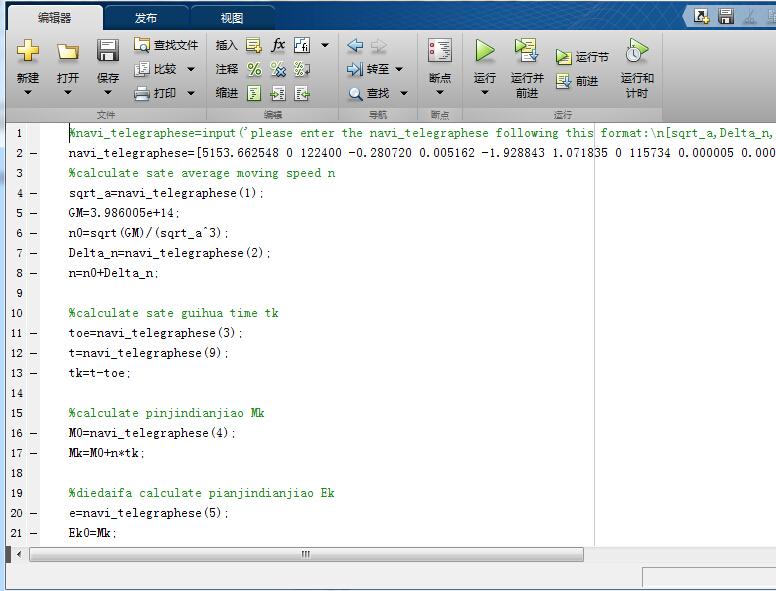This screenshot has width=776, height=591.
Task: Click the Print (打印) button
Action: (155, 93)
